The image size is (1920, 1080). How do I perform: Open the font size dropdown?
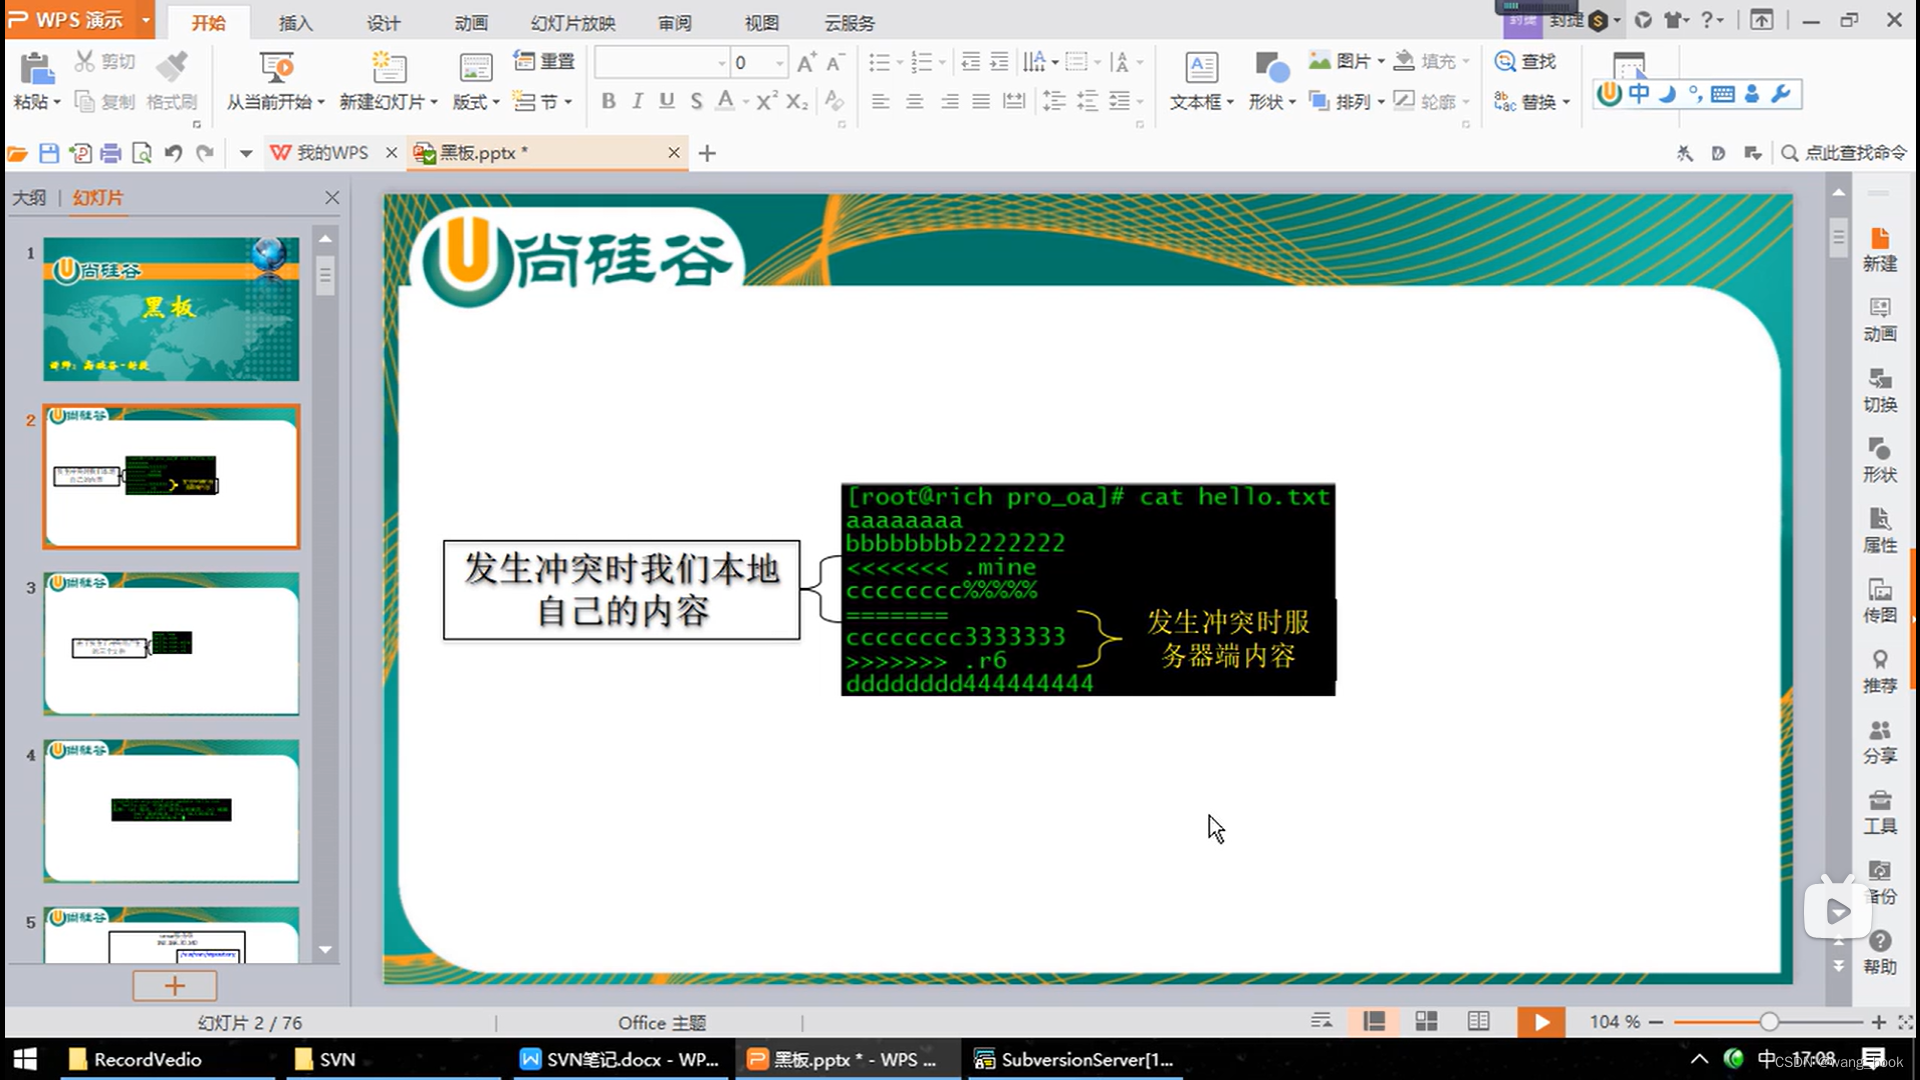tap(780, 63)
